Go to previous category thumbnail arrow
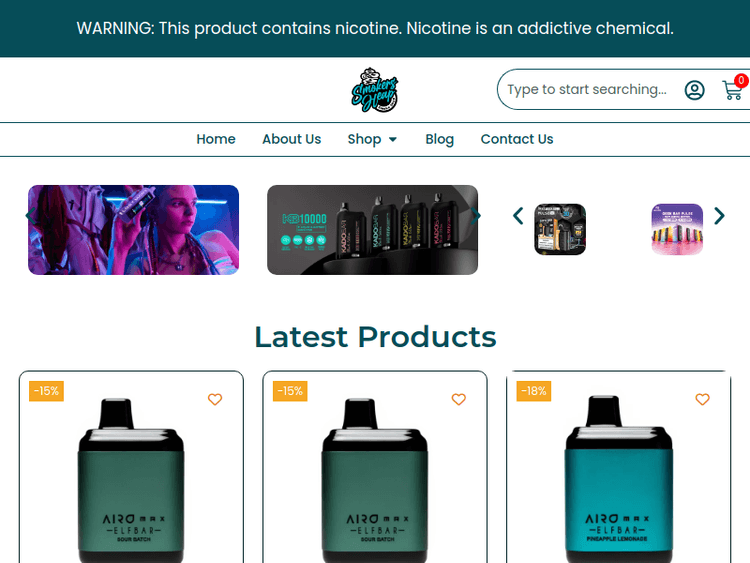The height and width of the screenshot is (563, 750). point(518,215)
